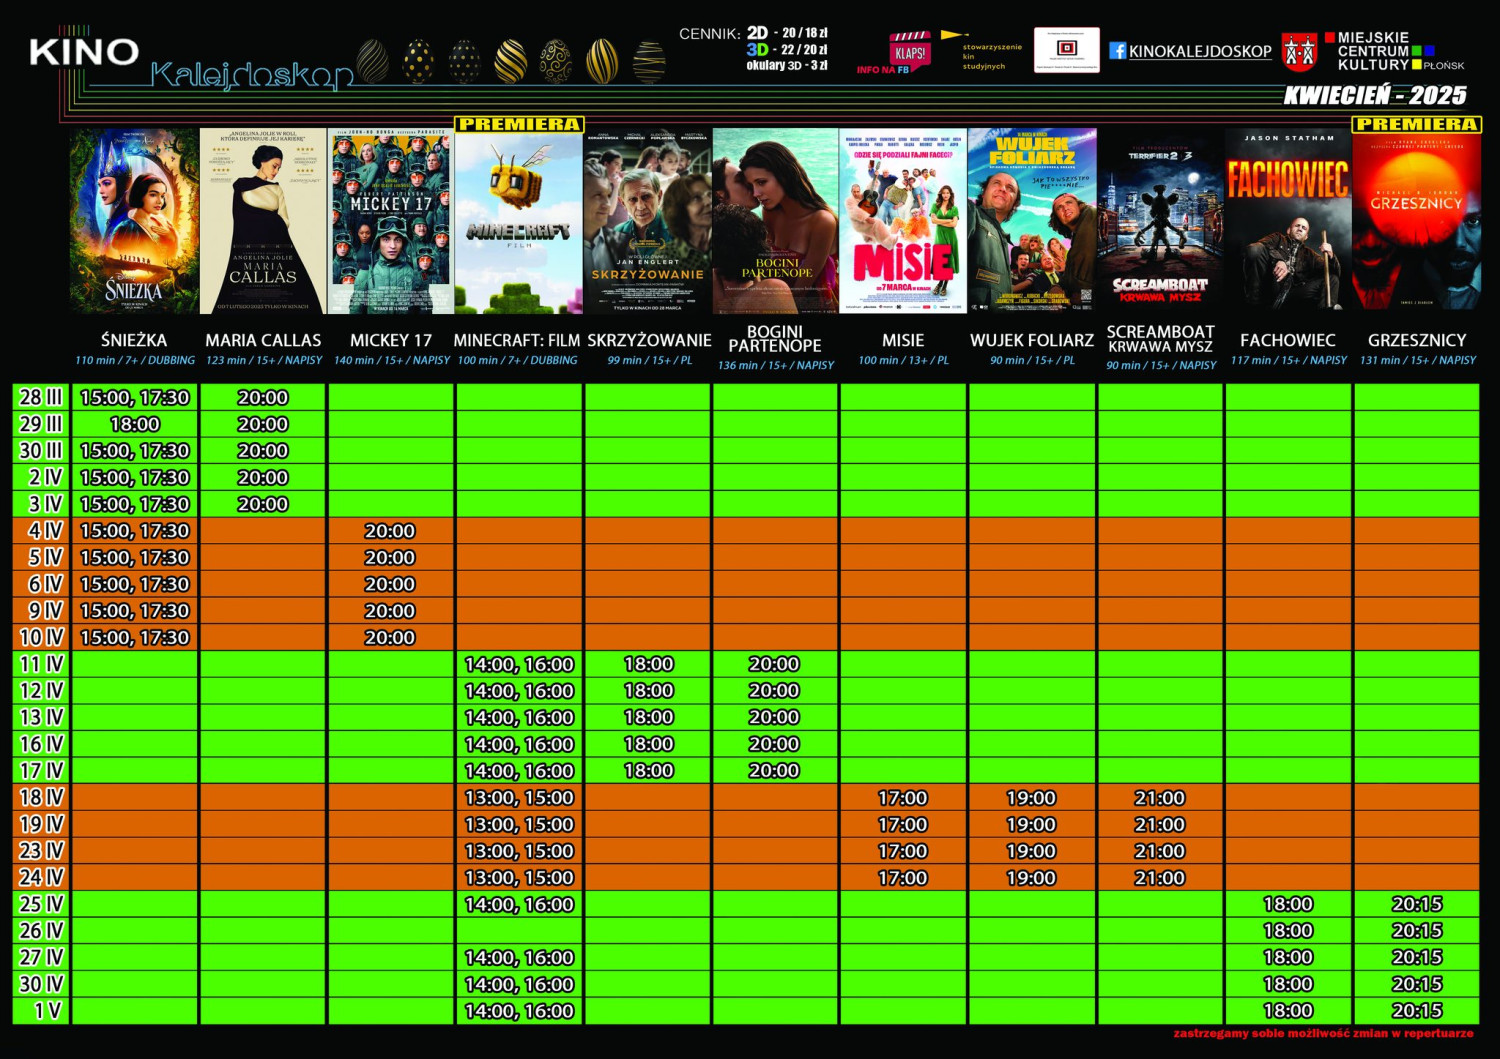Click '140 min / 15+ / NAPISY' under Mickey 17
The height and width of the screenshot is (1059, 1500).
tap(392, 360)
